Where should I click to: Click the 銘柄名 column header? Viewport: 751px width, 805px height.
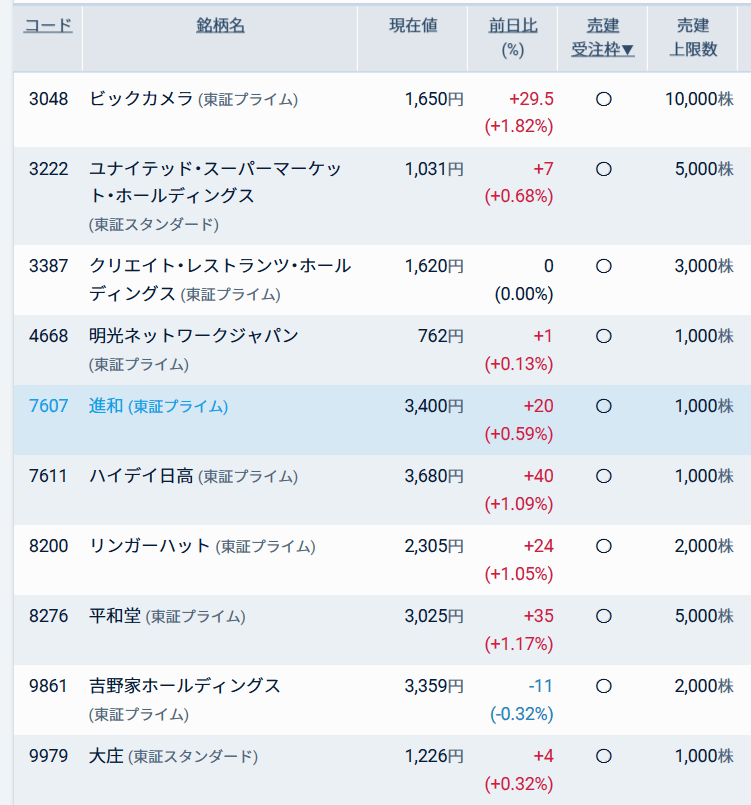(220, 26)
